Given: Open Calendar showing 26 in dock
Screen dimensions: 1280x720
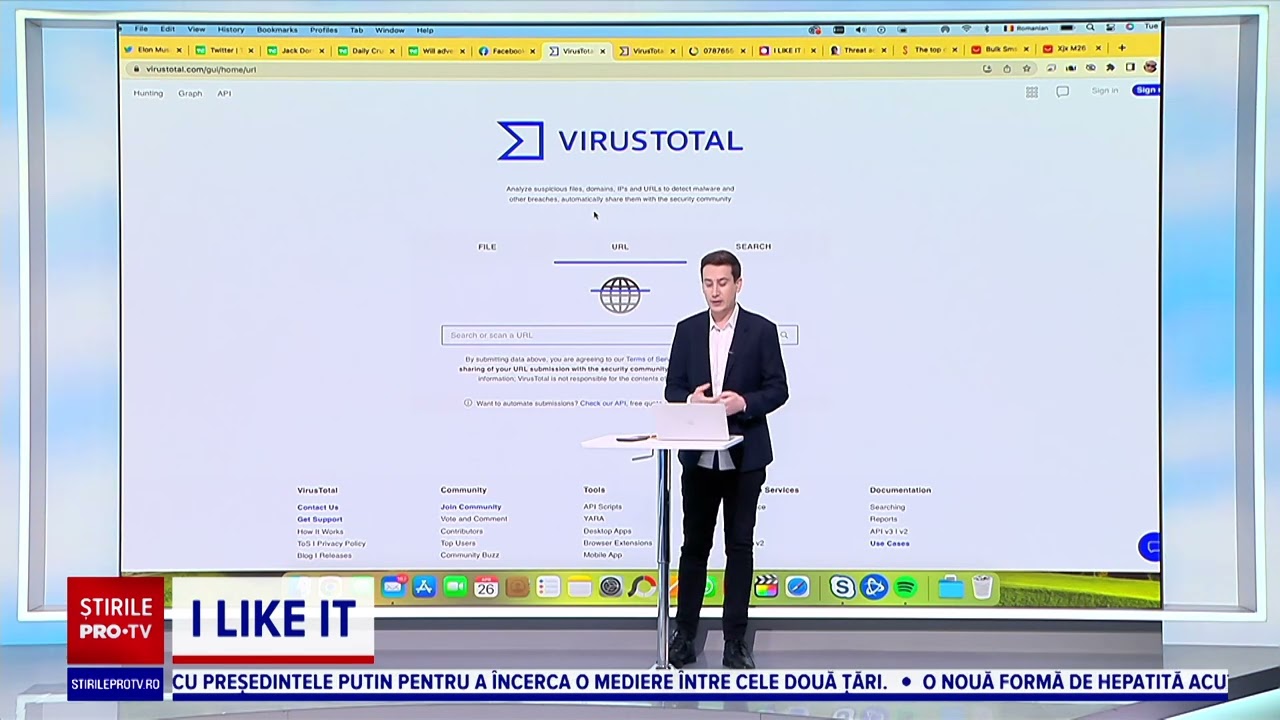Looking at the screenshot, I should [x=486, y=587].
